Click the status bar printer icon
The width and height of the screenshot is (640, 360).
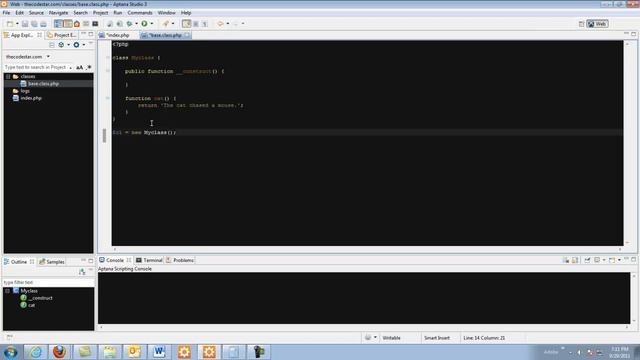pyautogui.click(x=368, y=338)
